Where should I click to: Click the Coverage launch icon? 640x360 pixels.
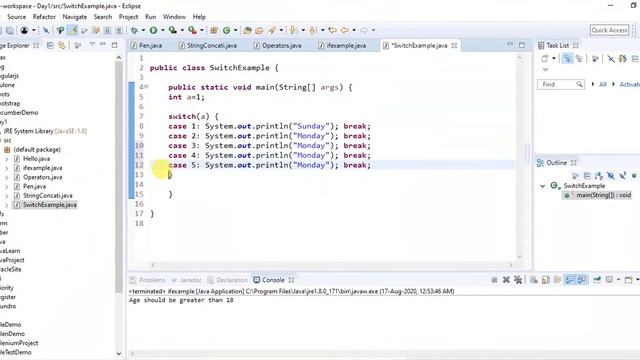pos(173,30)
